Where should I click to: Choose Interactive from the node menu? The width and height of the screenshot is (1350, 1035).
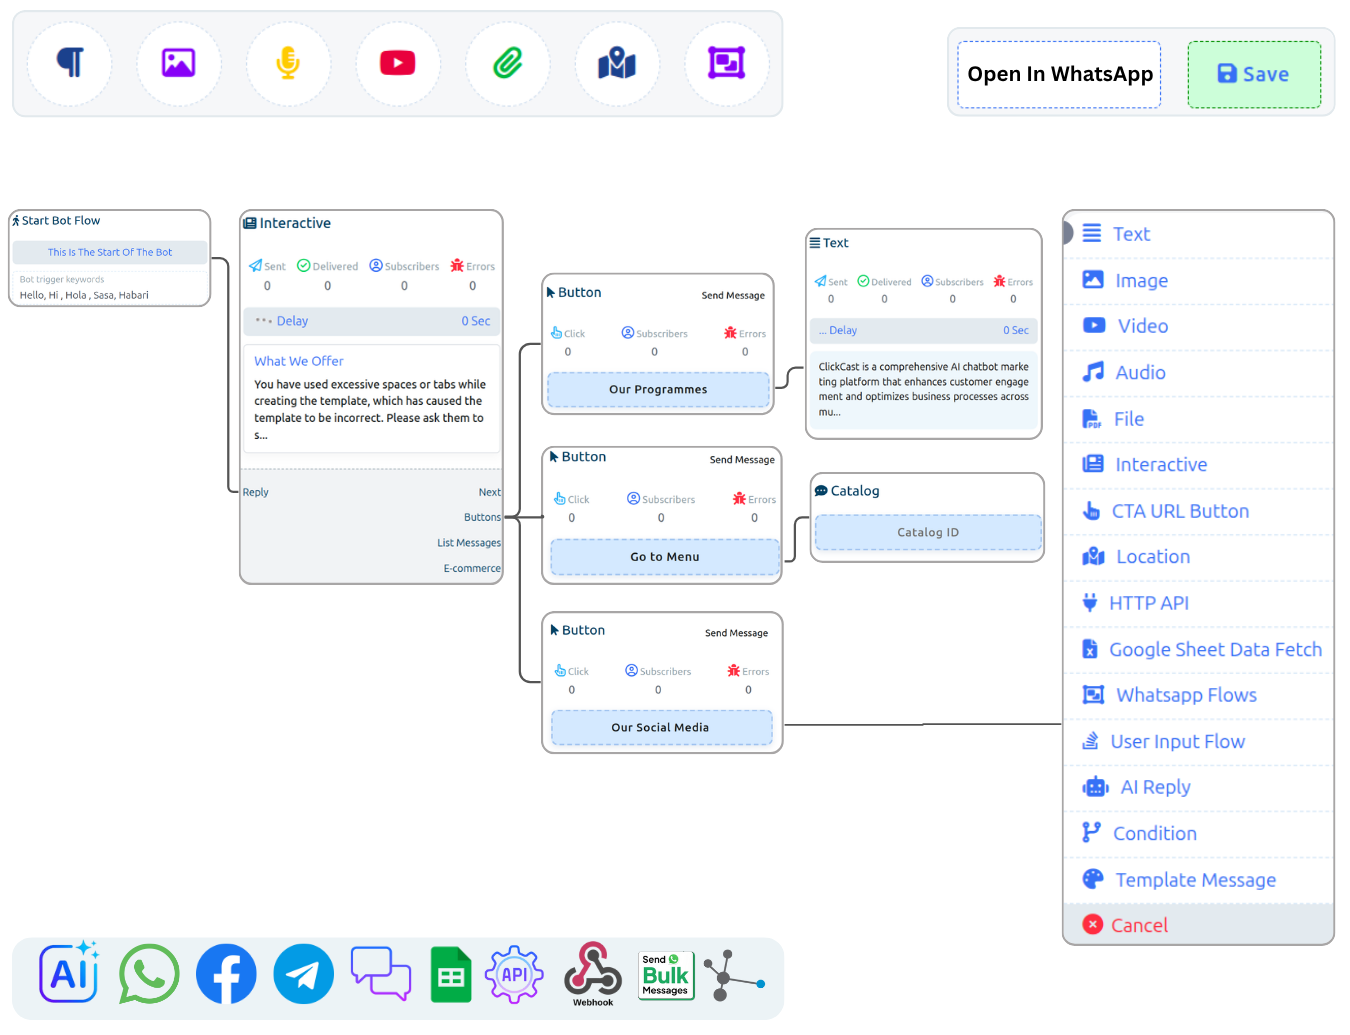pyautogui.click(x=1198, y=465)
